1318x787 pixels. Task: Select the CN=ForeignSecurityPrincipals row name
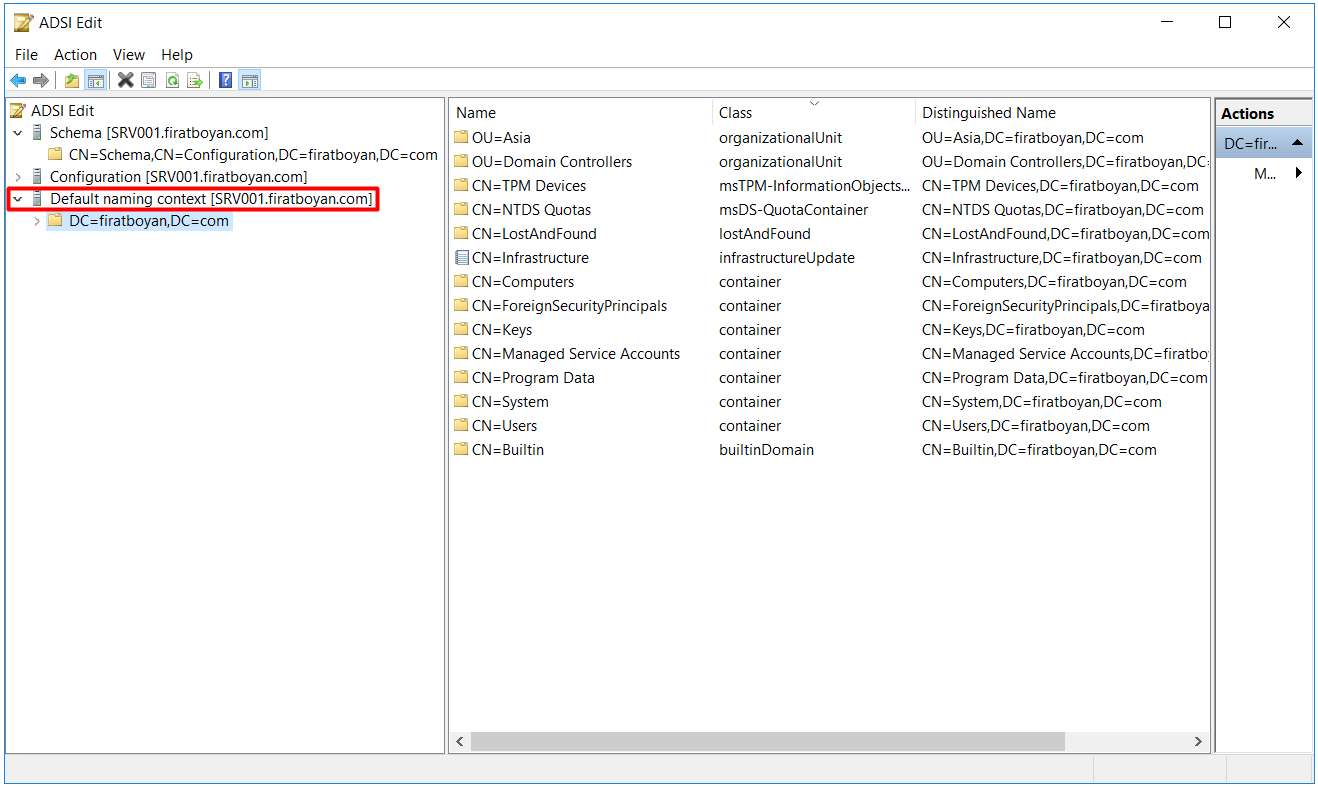point(569,306)
